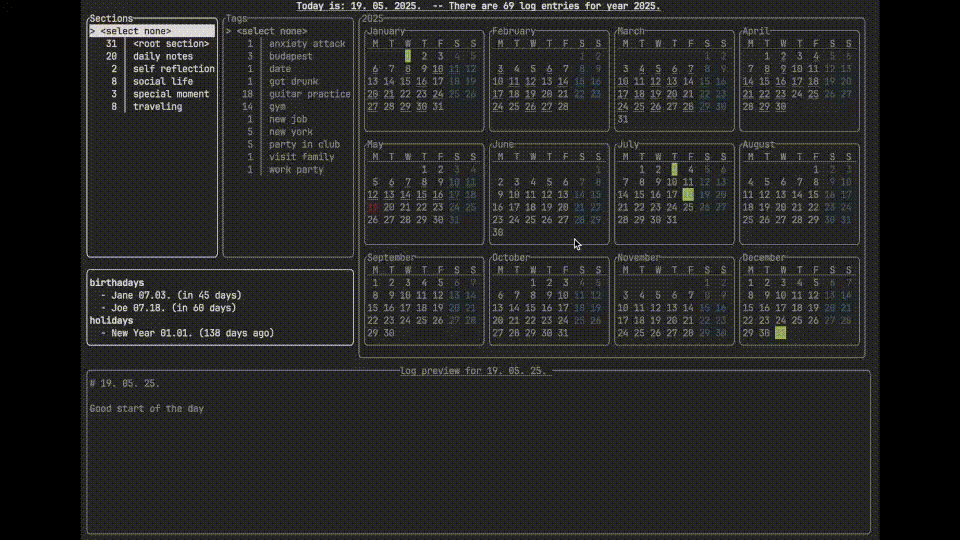
Task: Choose the 'self reflection' section
Action: pyautogui.click(x=173, y=69)
